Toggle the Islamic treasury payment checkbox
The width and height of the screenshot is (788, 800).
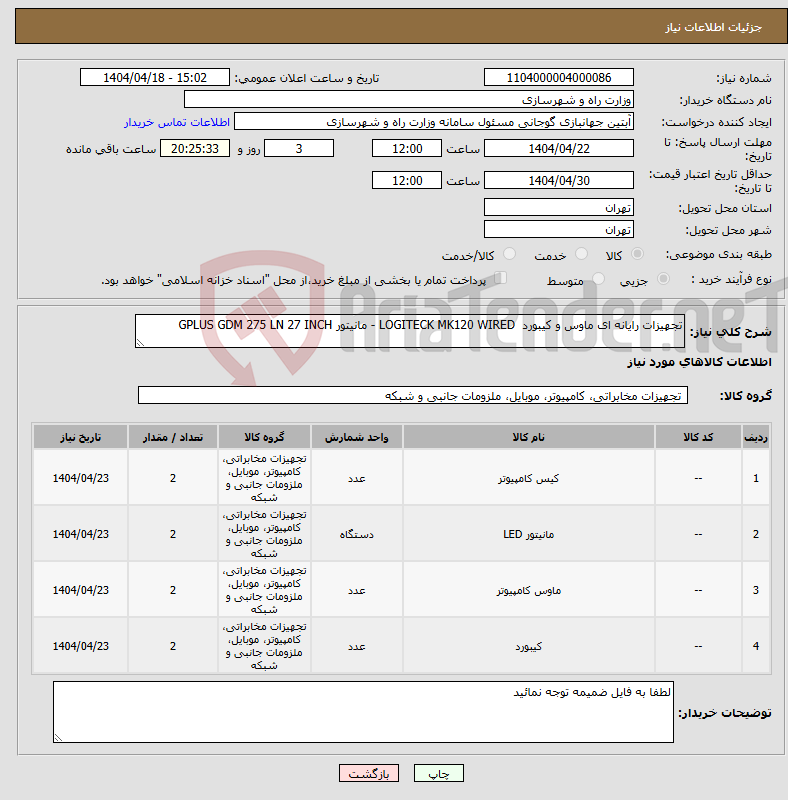[x=501, y=278]
